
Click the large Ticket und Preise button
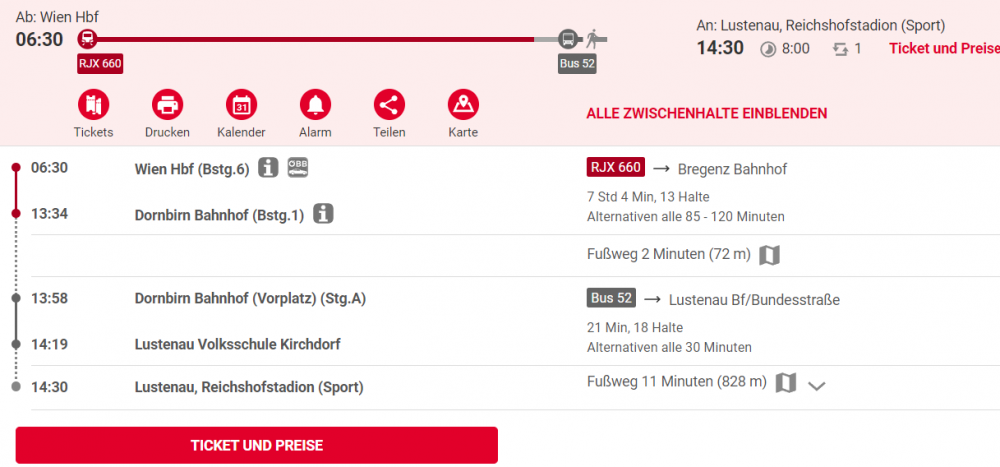pyautogui.click(x=256, y=445)
